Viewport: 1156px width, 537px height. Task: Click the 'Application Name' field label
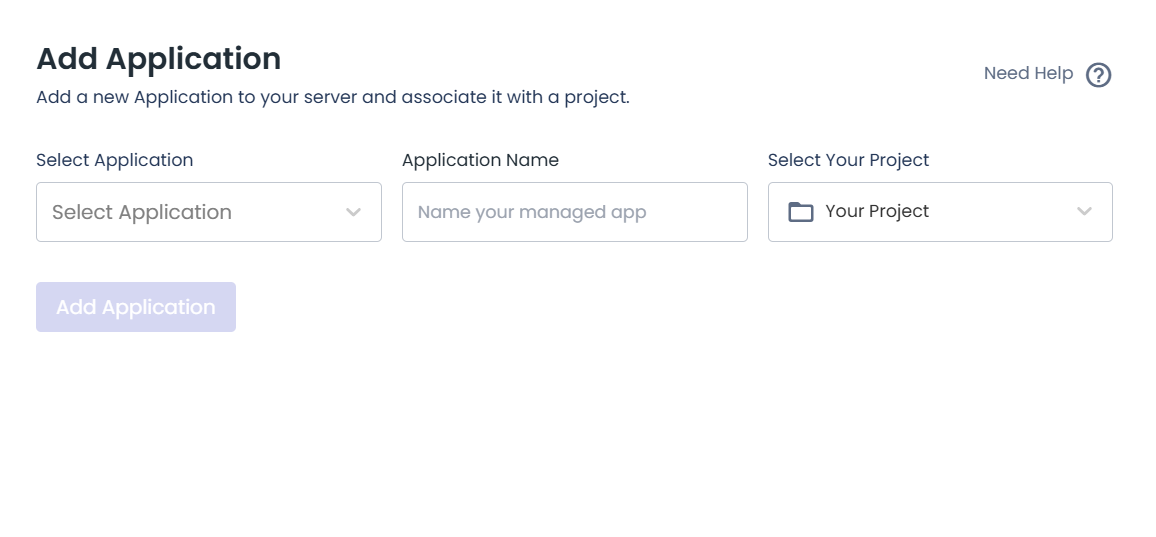pyautogui.click(x=481, y=160)
